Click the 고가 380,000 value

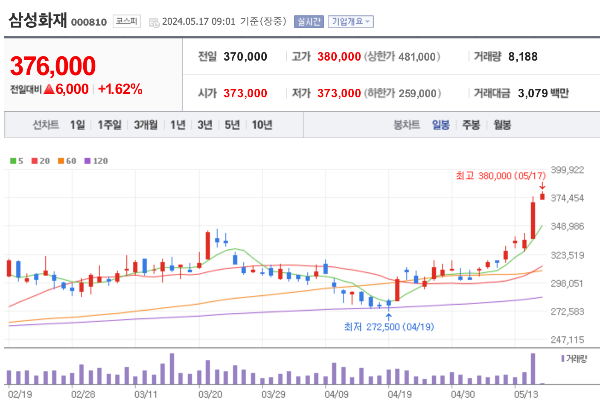pyautogui.click(x=339, y=57)
